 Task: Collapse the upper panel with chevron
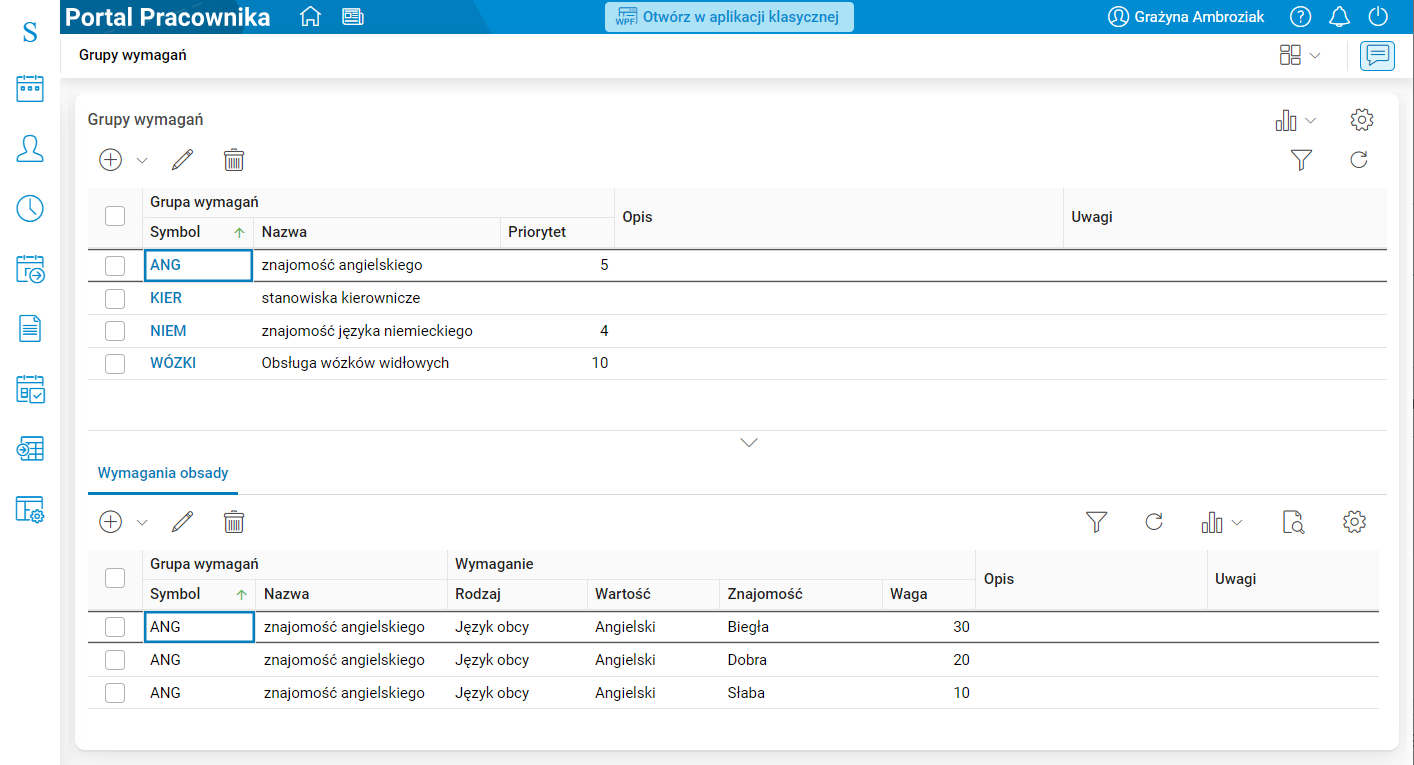pos(749,442)
